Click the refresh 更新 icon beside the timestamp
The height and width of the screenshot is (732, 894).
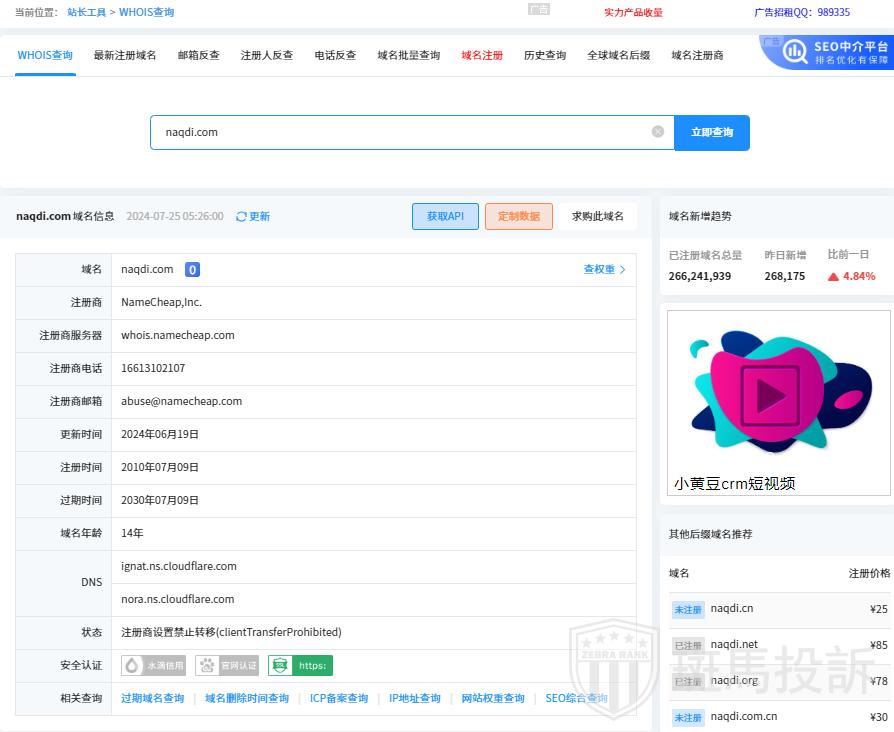242,217
